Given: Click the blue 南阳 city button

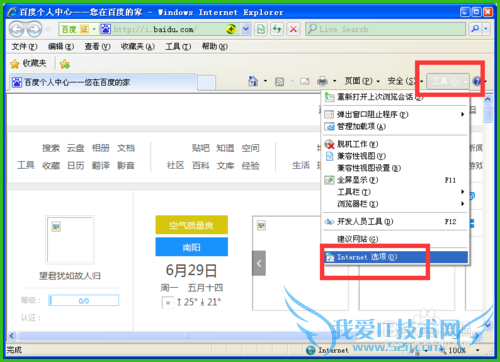Looking at the screenshot, I should (x=192, y=247).
